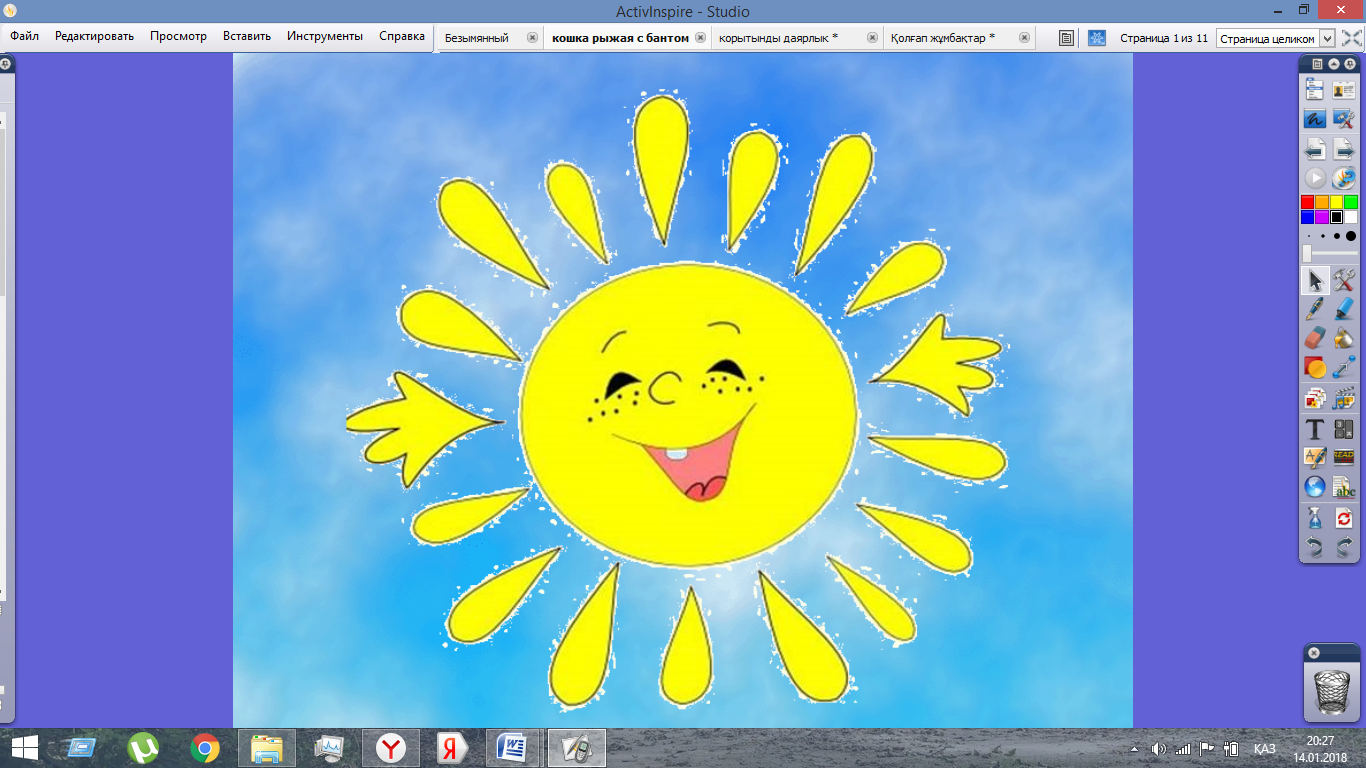Roll up the toolbox with arrow button
The height and width of the screenshot is (768, 1366).
[x=1334, y=64]
